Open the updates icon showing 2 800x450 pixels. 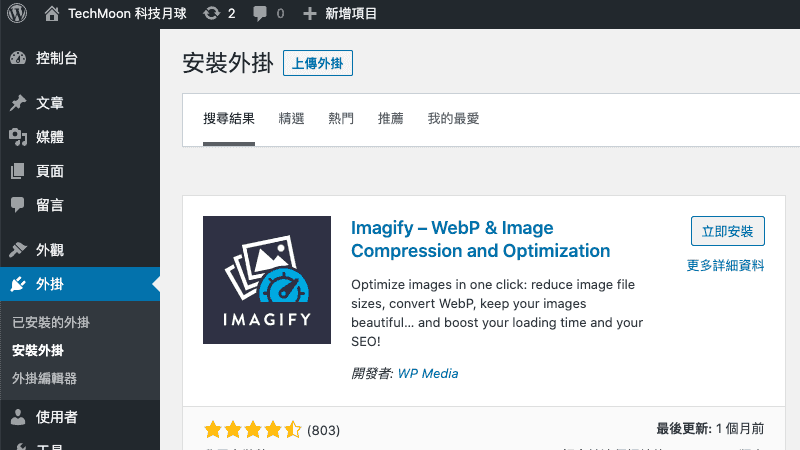[x=211, y=13]
